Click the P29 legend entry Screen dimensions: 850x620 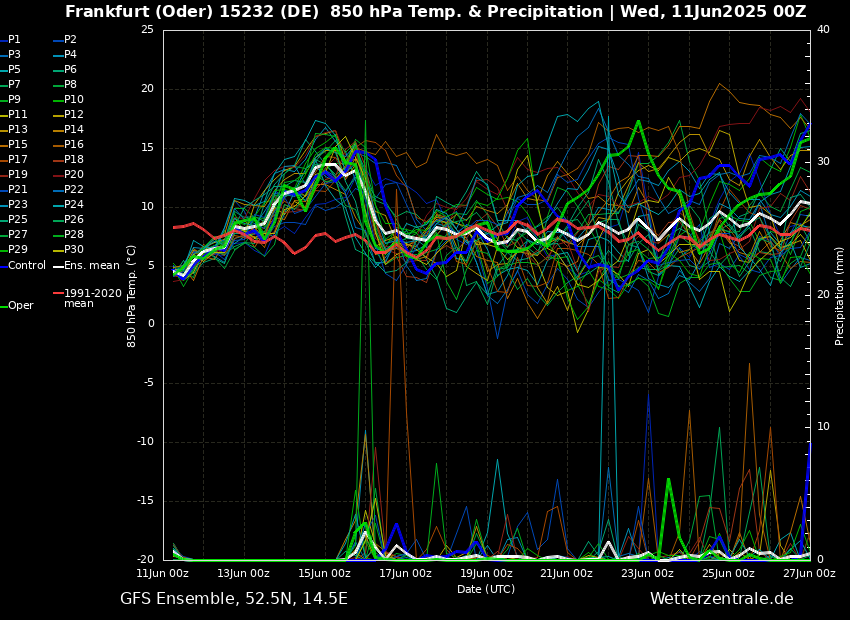pos(14,249)
